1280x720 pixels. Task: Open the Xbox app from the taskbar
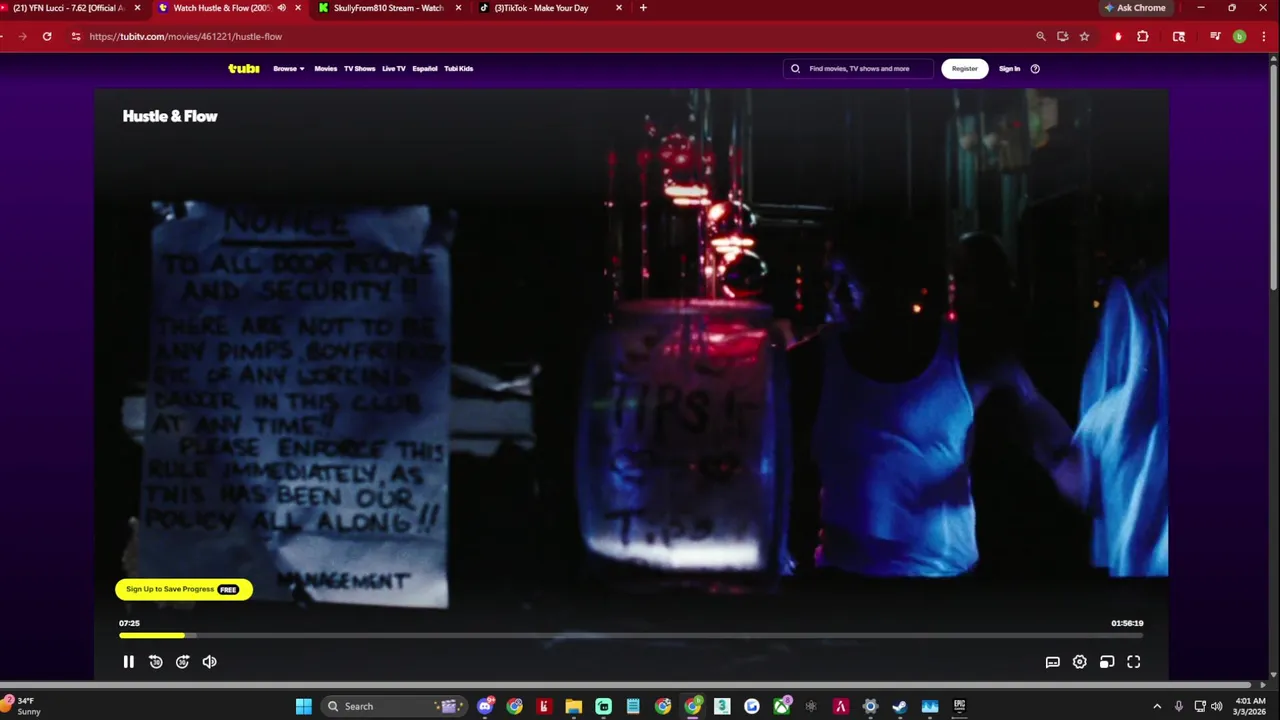click(782, 706)
